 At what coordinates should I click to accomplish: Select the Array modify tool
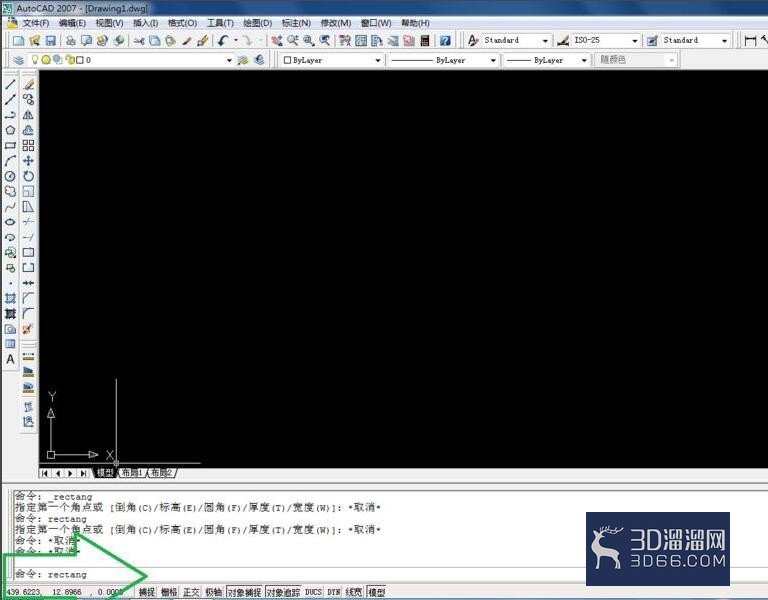pos(28,145)
